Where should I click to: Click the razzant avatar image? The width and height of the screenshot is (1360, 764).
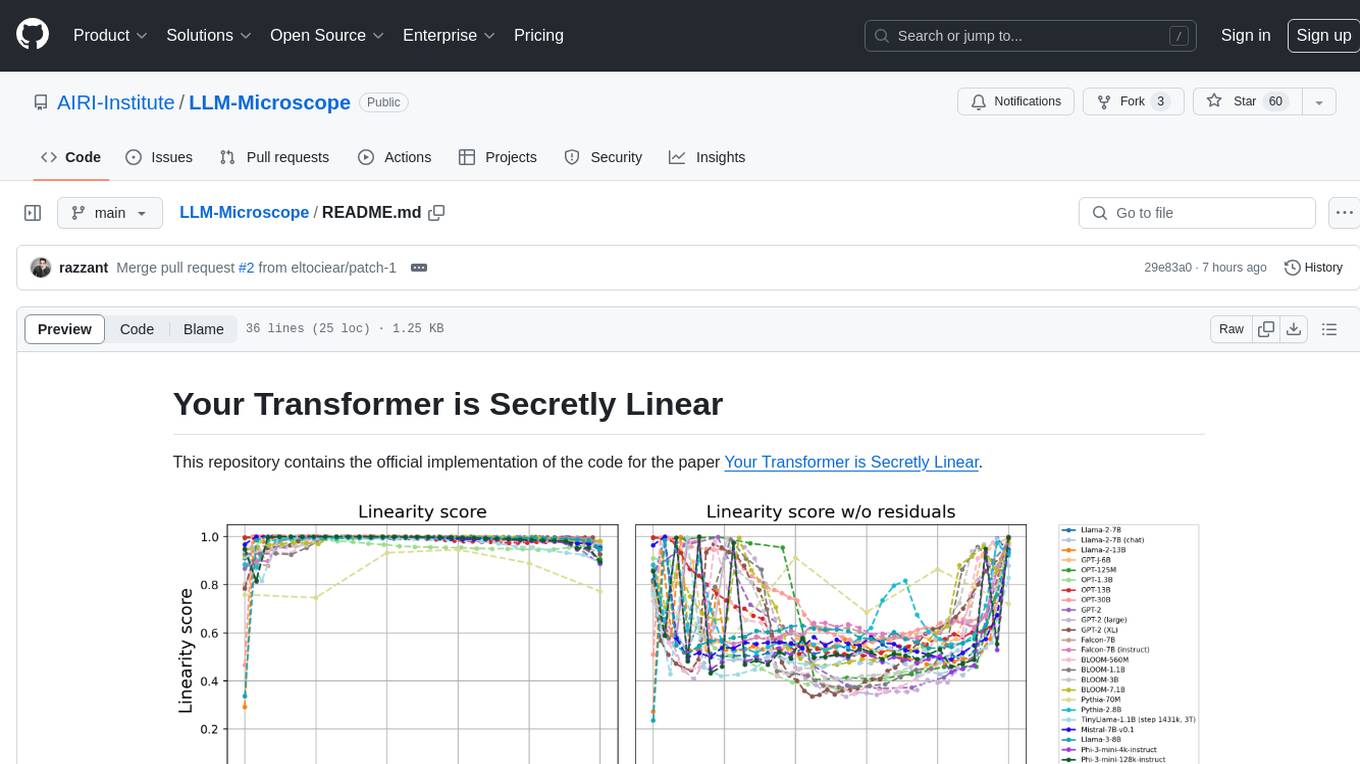point(41,268)
